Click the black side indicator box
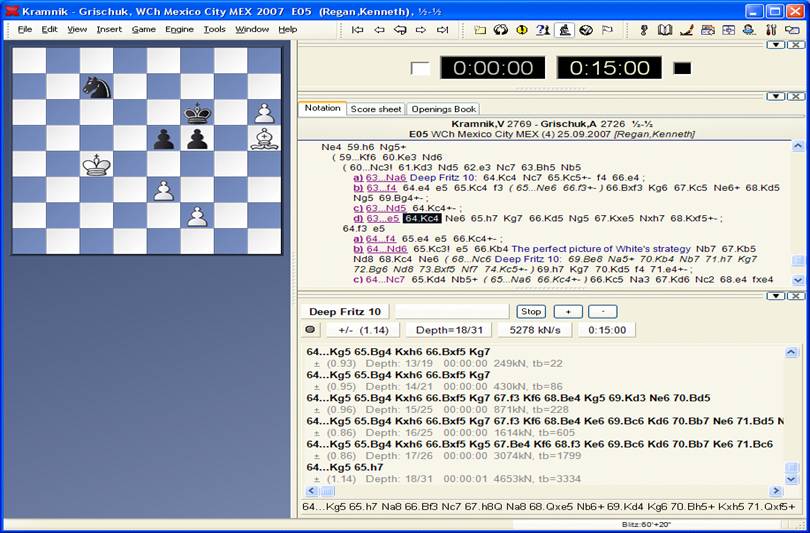 (x=682, y=68)
